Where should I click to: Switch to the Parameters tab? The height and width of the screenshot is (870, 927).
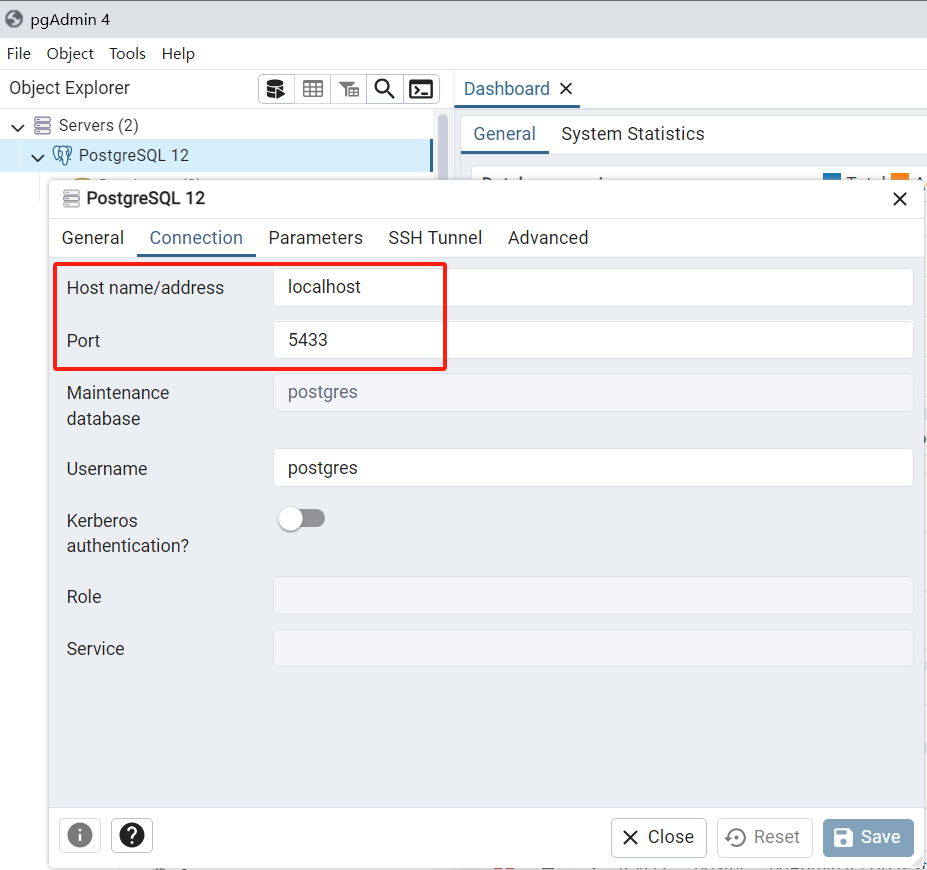316,238
